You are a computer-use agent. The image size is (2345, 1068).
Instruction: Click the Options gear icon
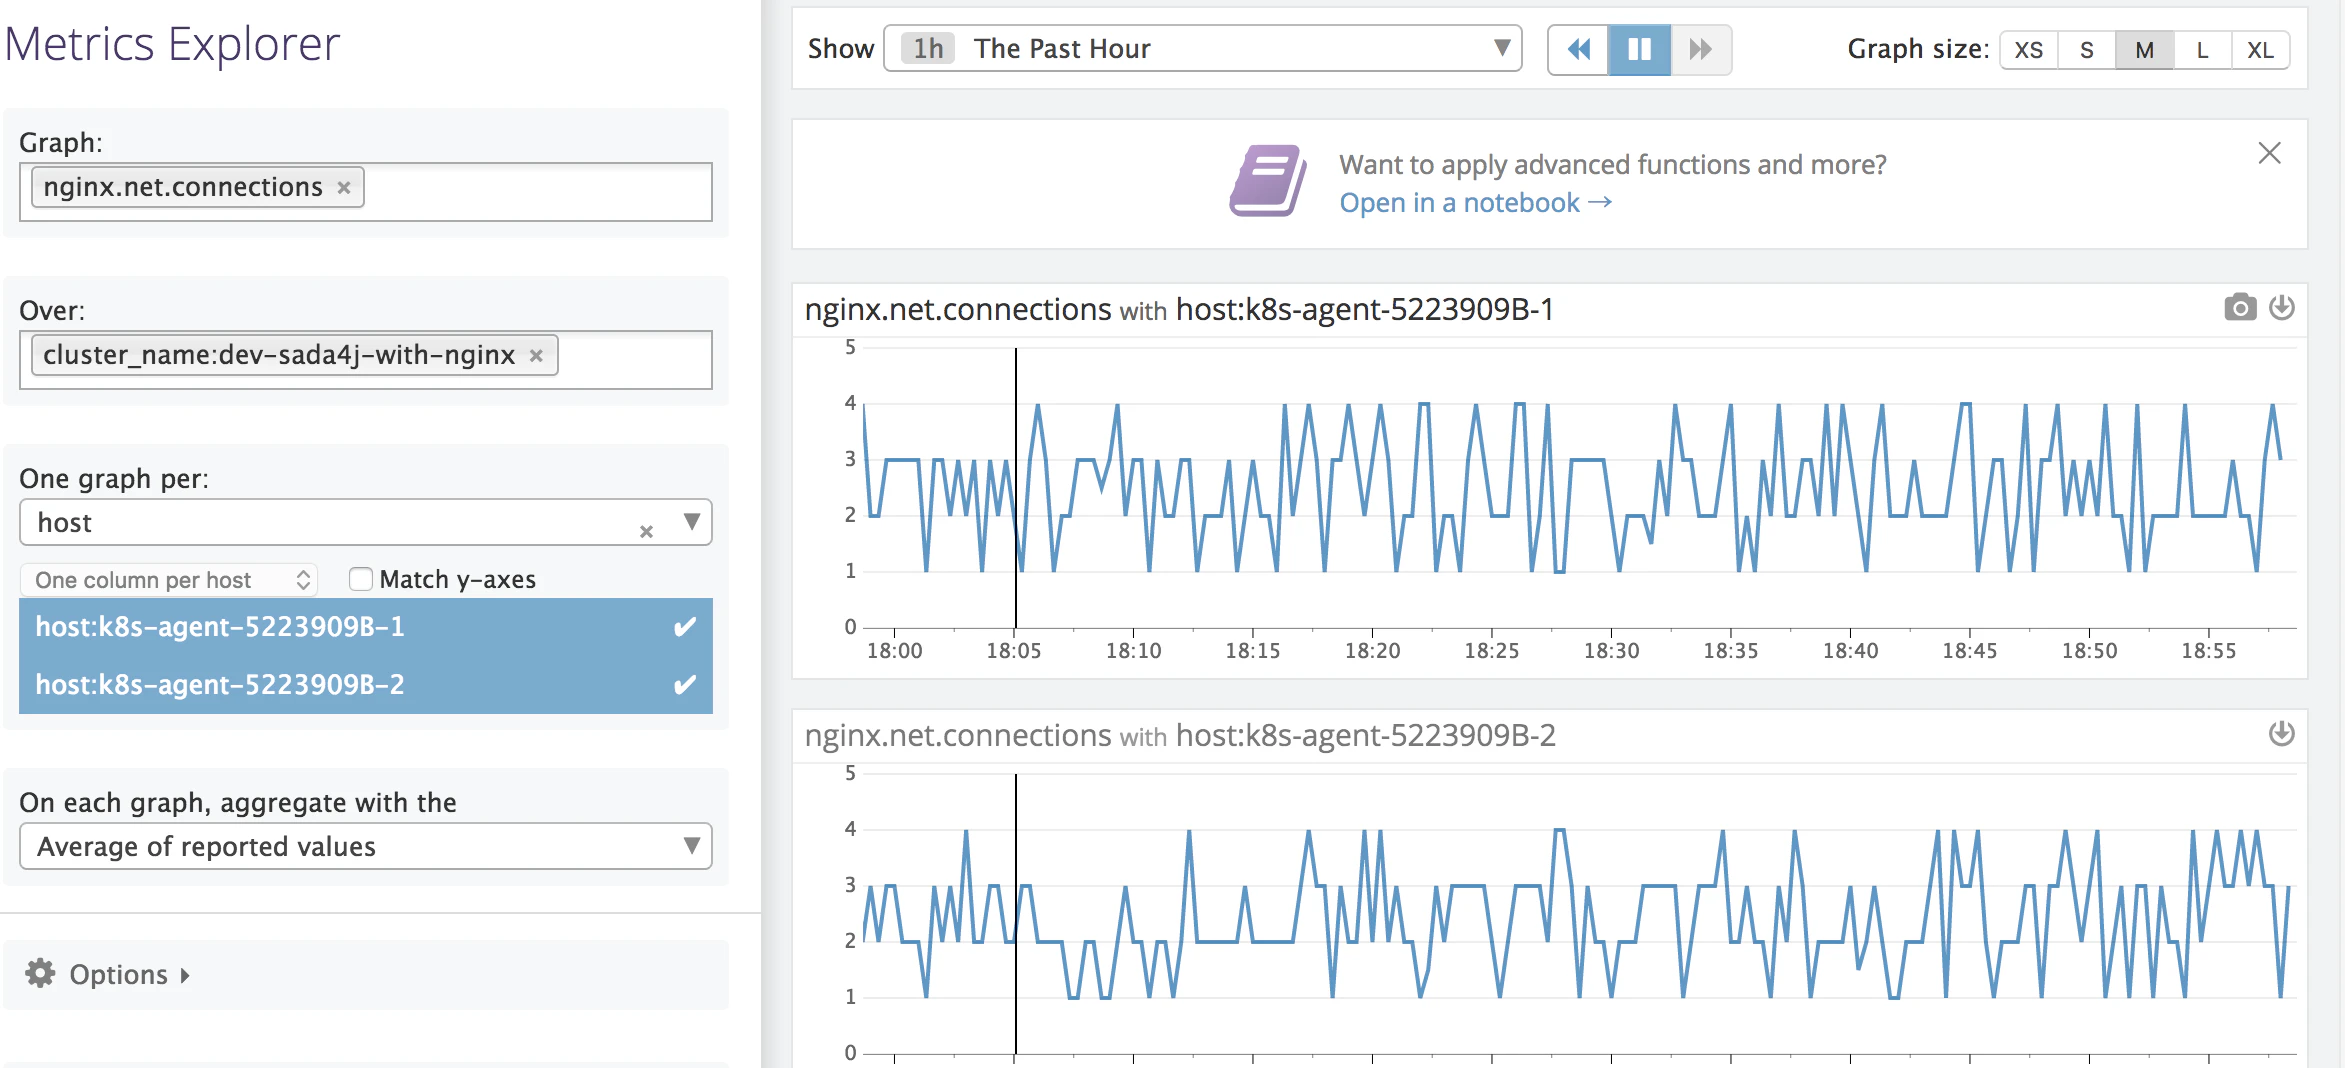coord(40,973)
